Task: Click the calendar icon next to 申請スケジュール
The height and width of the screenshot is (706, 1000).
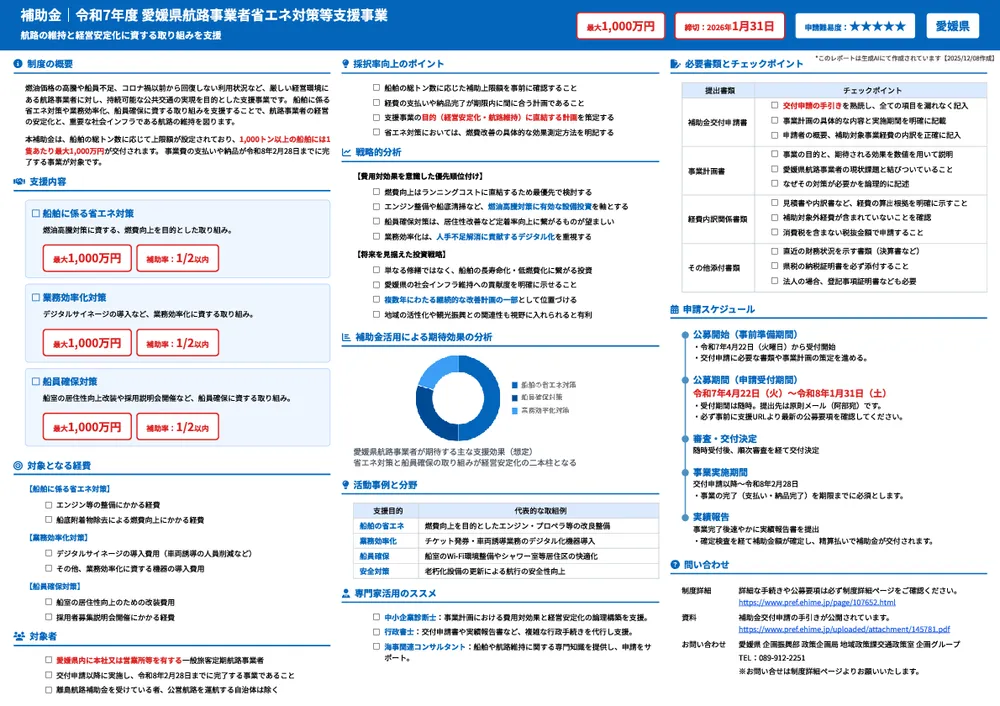Action: 675,310
